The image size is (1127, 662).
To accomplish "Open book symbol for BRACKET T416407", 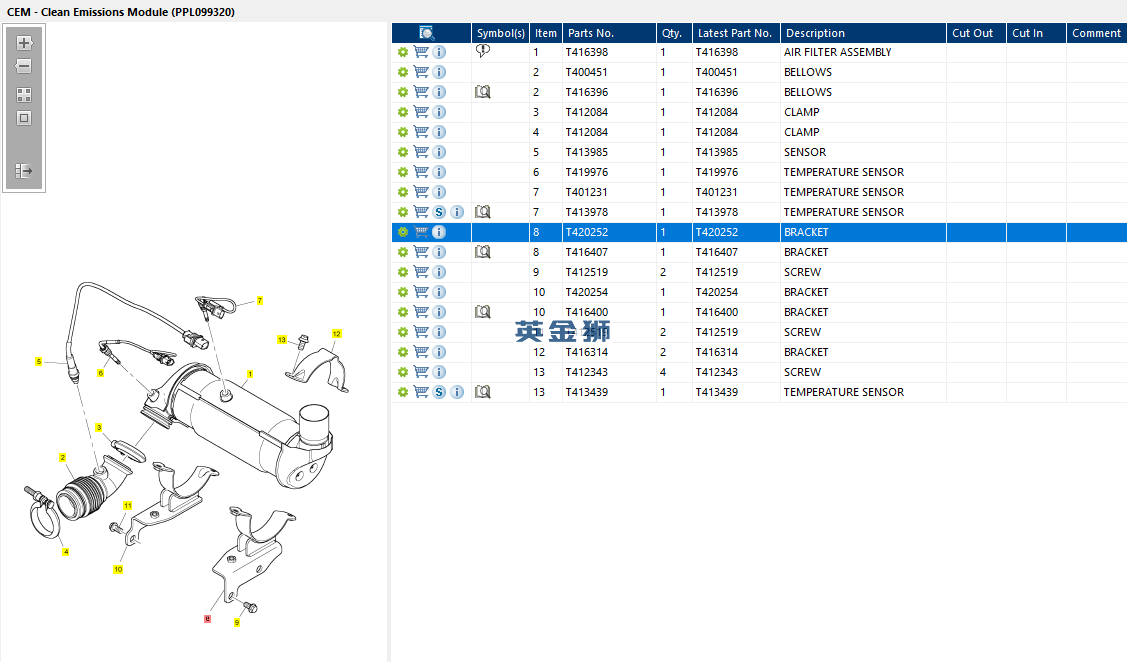I will (x=483, y=252).
